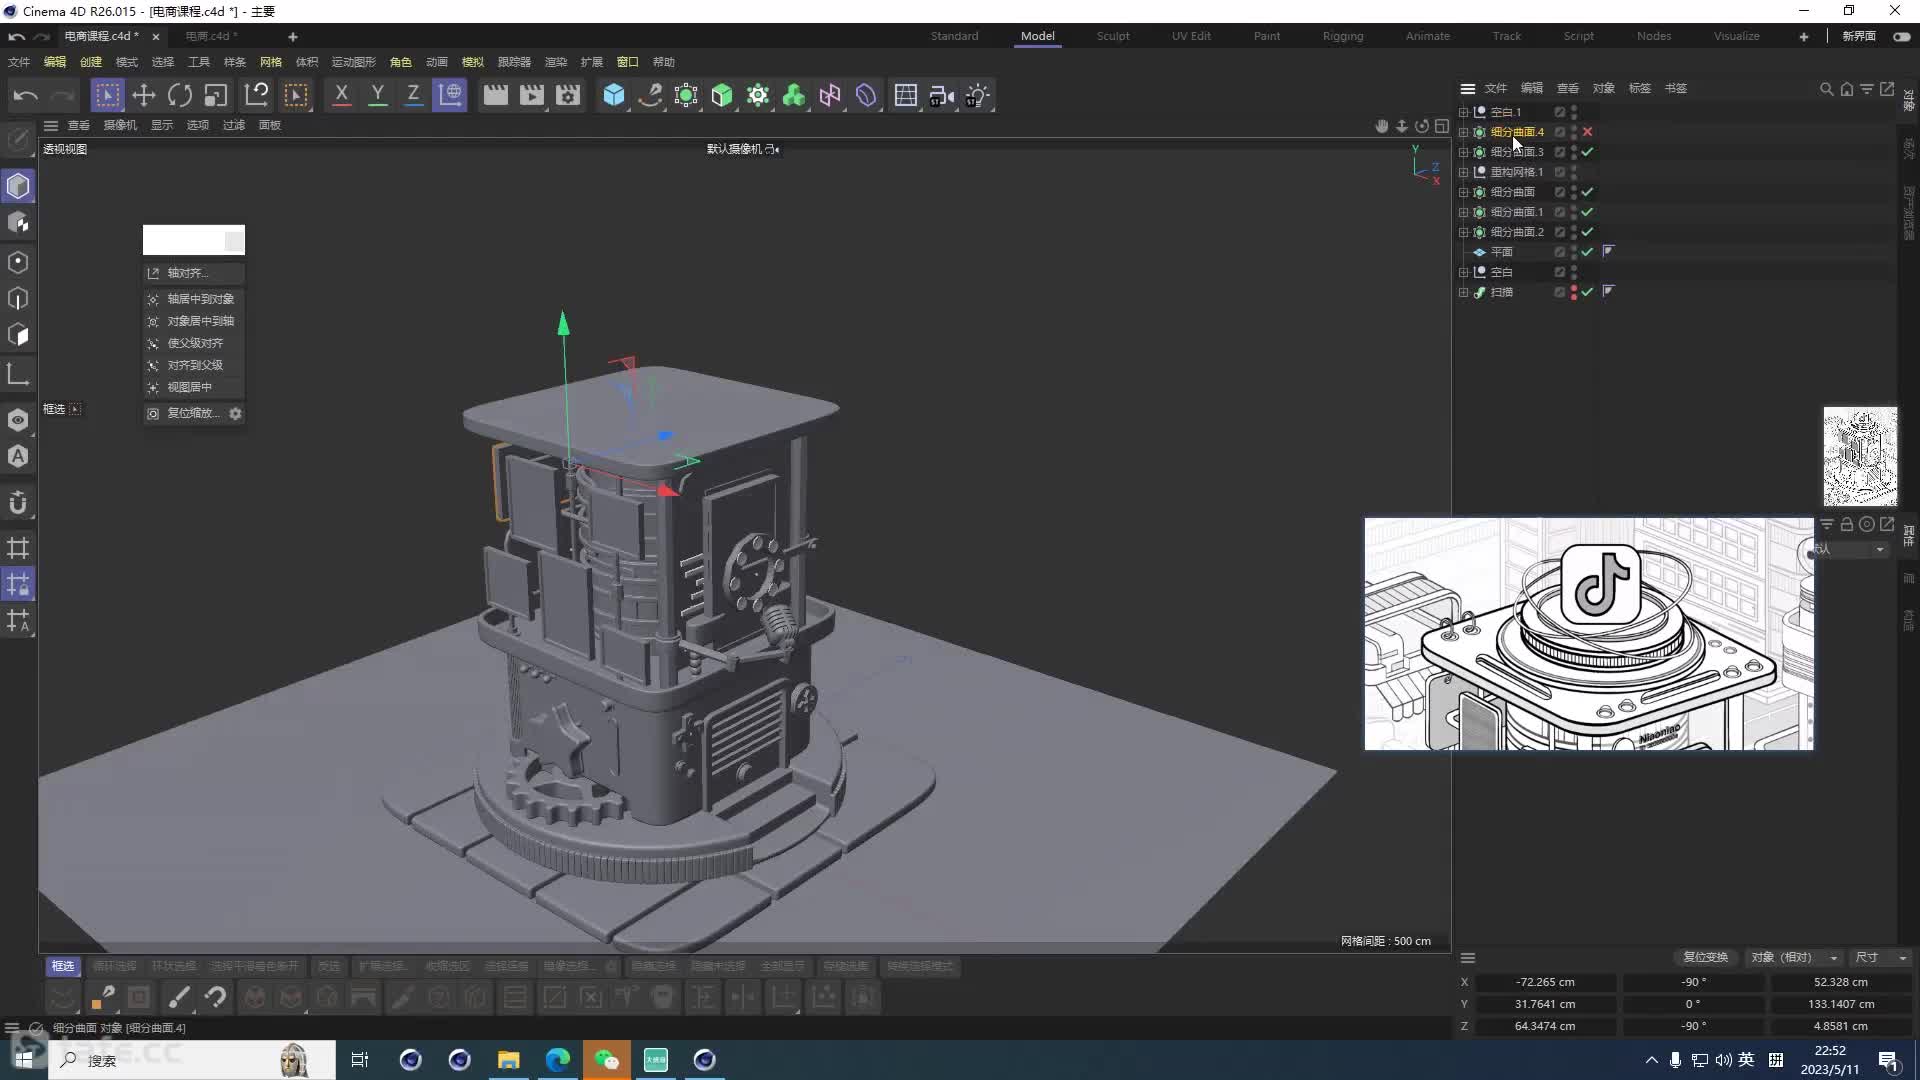
Task: Open the 网格 menu in menu bar
Action: coord(270,62)
